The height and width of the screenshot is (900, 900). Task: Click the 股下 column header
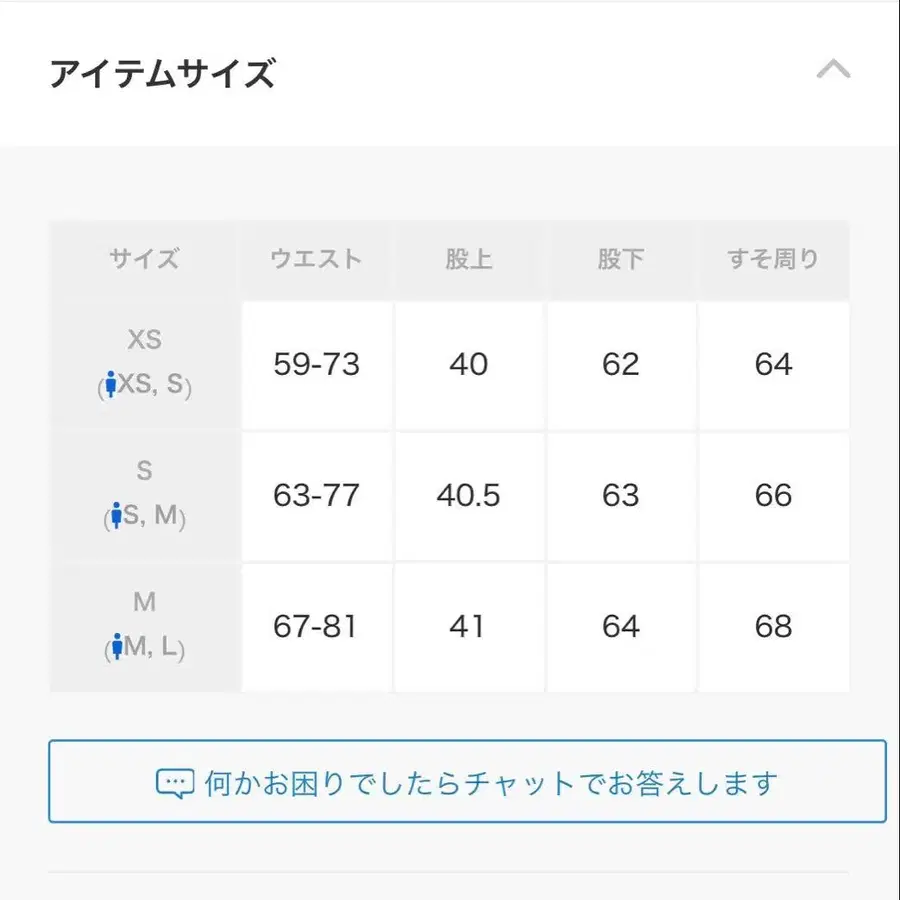[x=620, y=258]
